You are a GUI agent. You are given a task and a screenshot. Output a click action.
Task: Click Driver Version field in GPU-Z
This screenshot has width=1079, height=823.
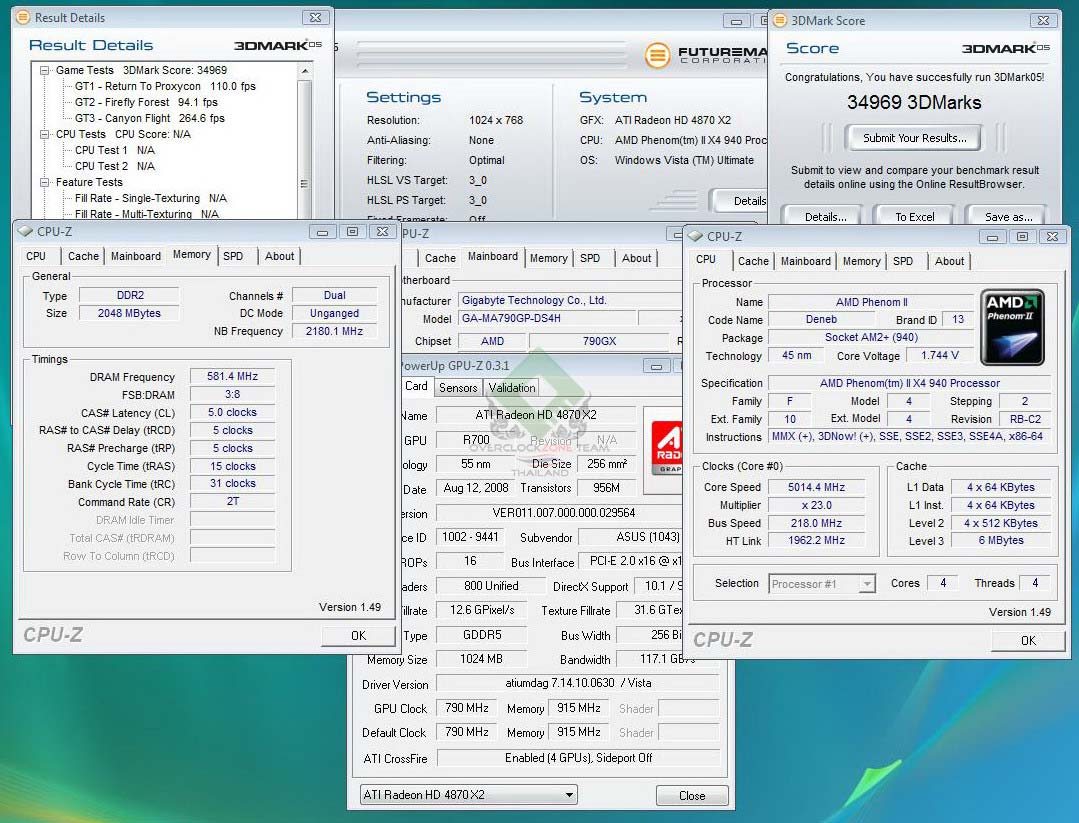point(578,683)
